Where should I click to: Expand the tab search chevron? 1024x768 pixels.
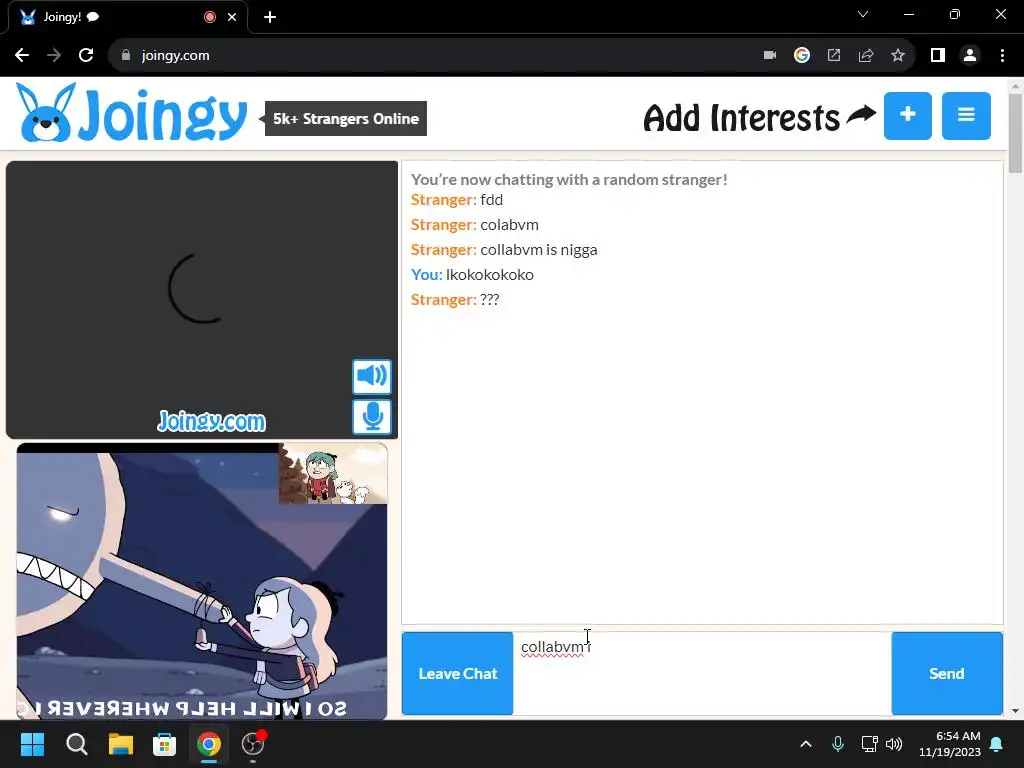coord(863,14)
